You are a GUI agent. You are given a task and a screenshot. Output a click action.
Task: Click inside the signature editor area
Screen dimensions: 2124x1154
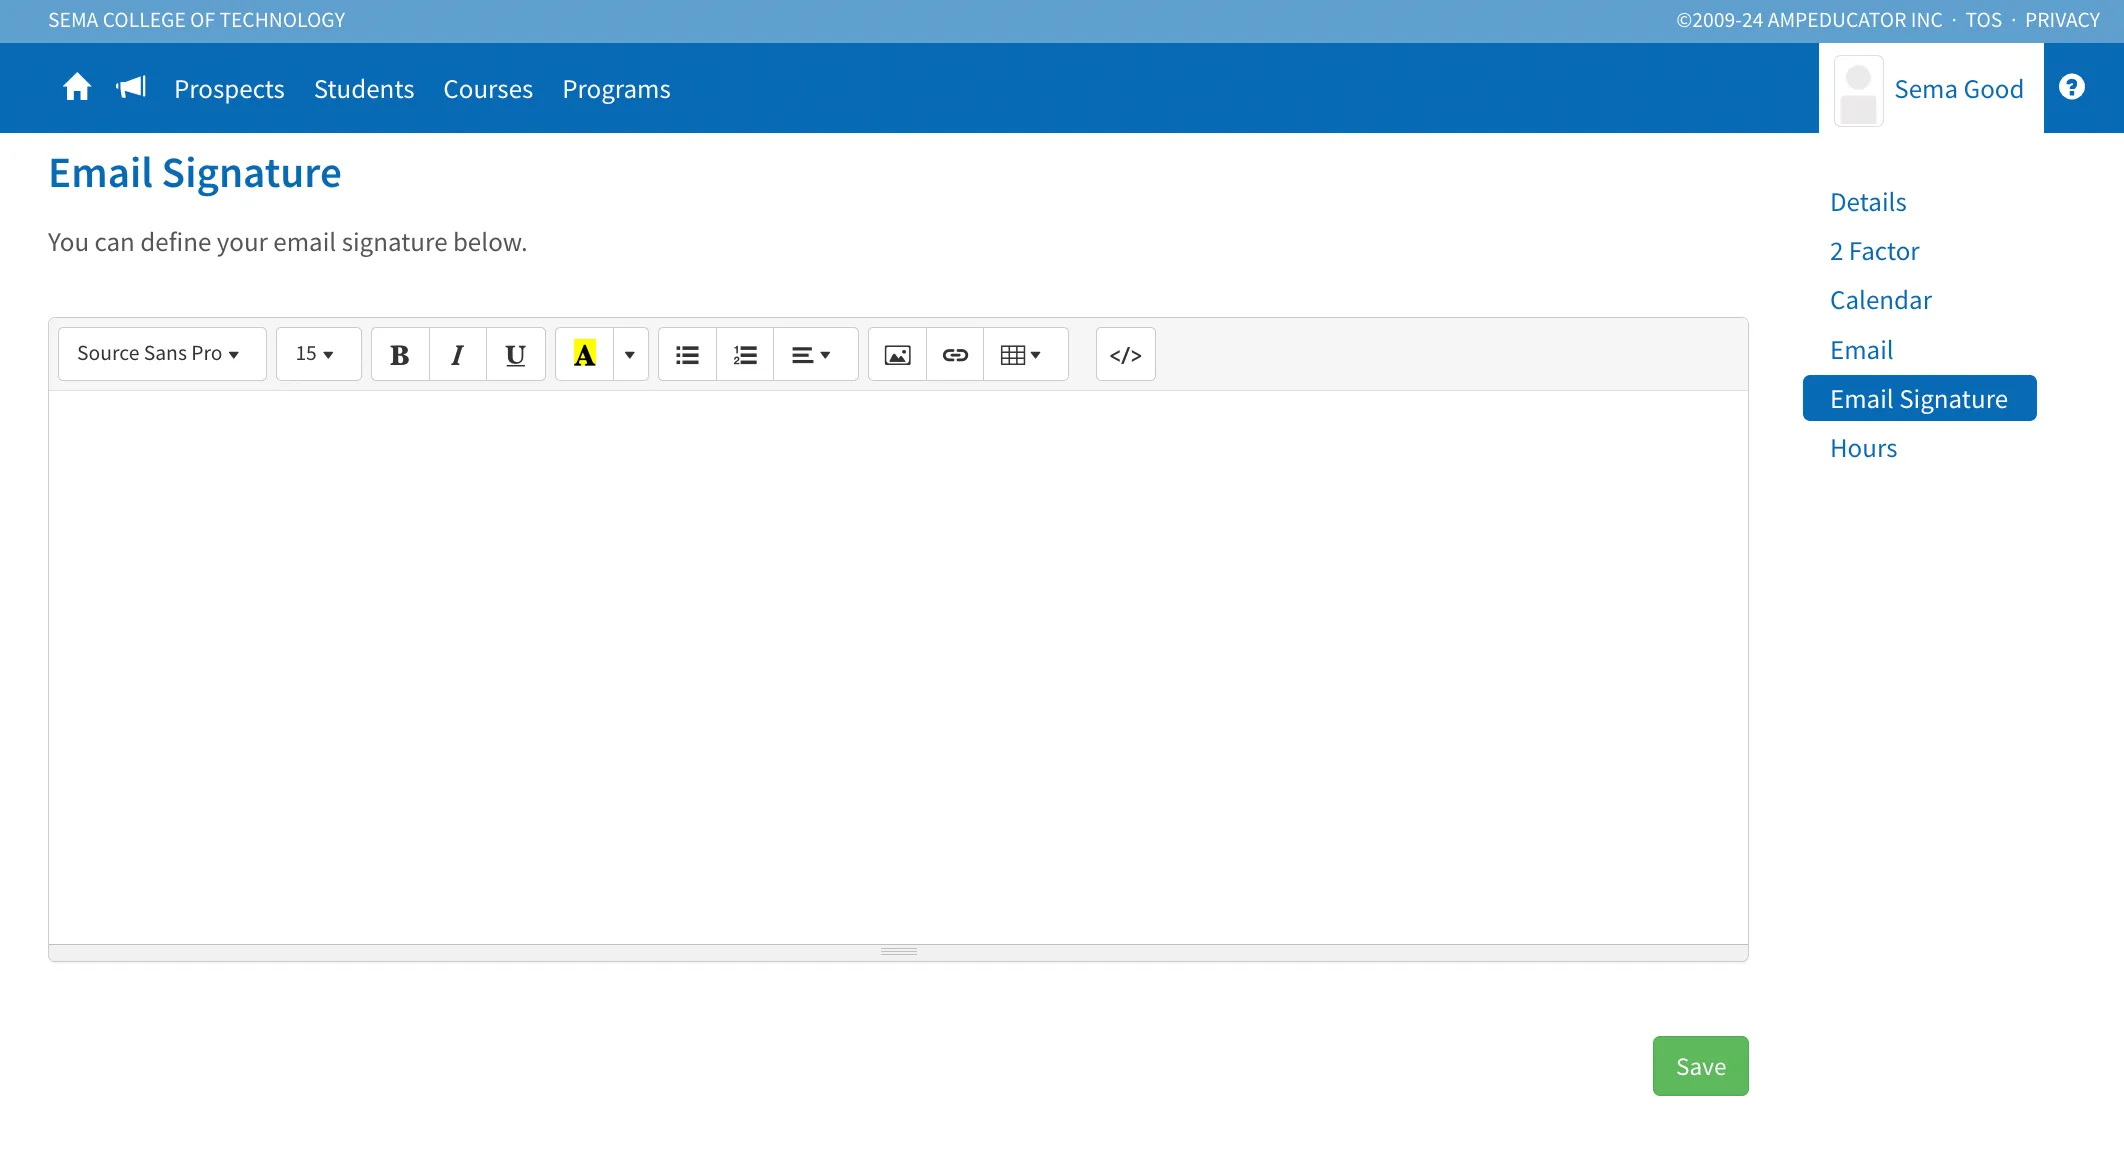click(x=898, y=667)
